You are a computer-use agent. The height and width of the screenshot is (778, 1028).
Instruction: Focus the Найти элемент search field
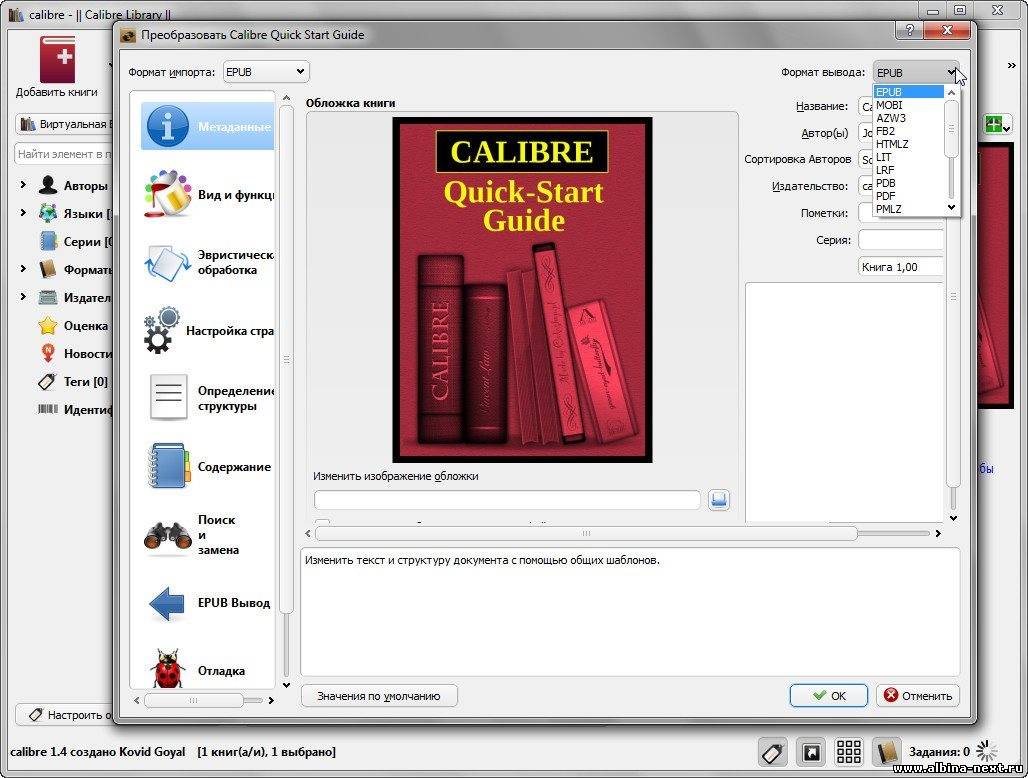click(x=64, y=154)
